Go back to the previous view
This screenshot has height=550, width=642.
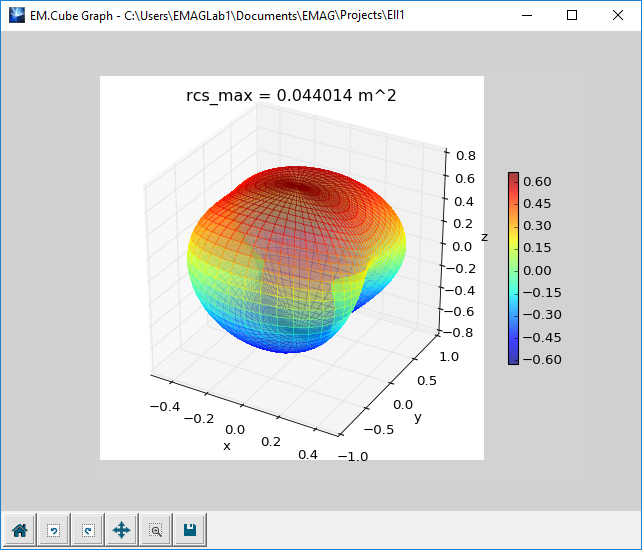tap(54, 530)
